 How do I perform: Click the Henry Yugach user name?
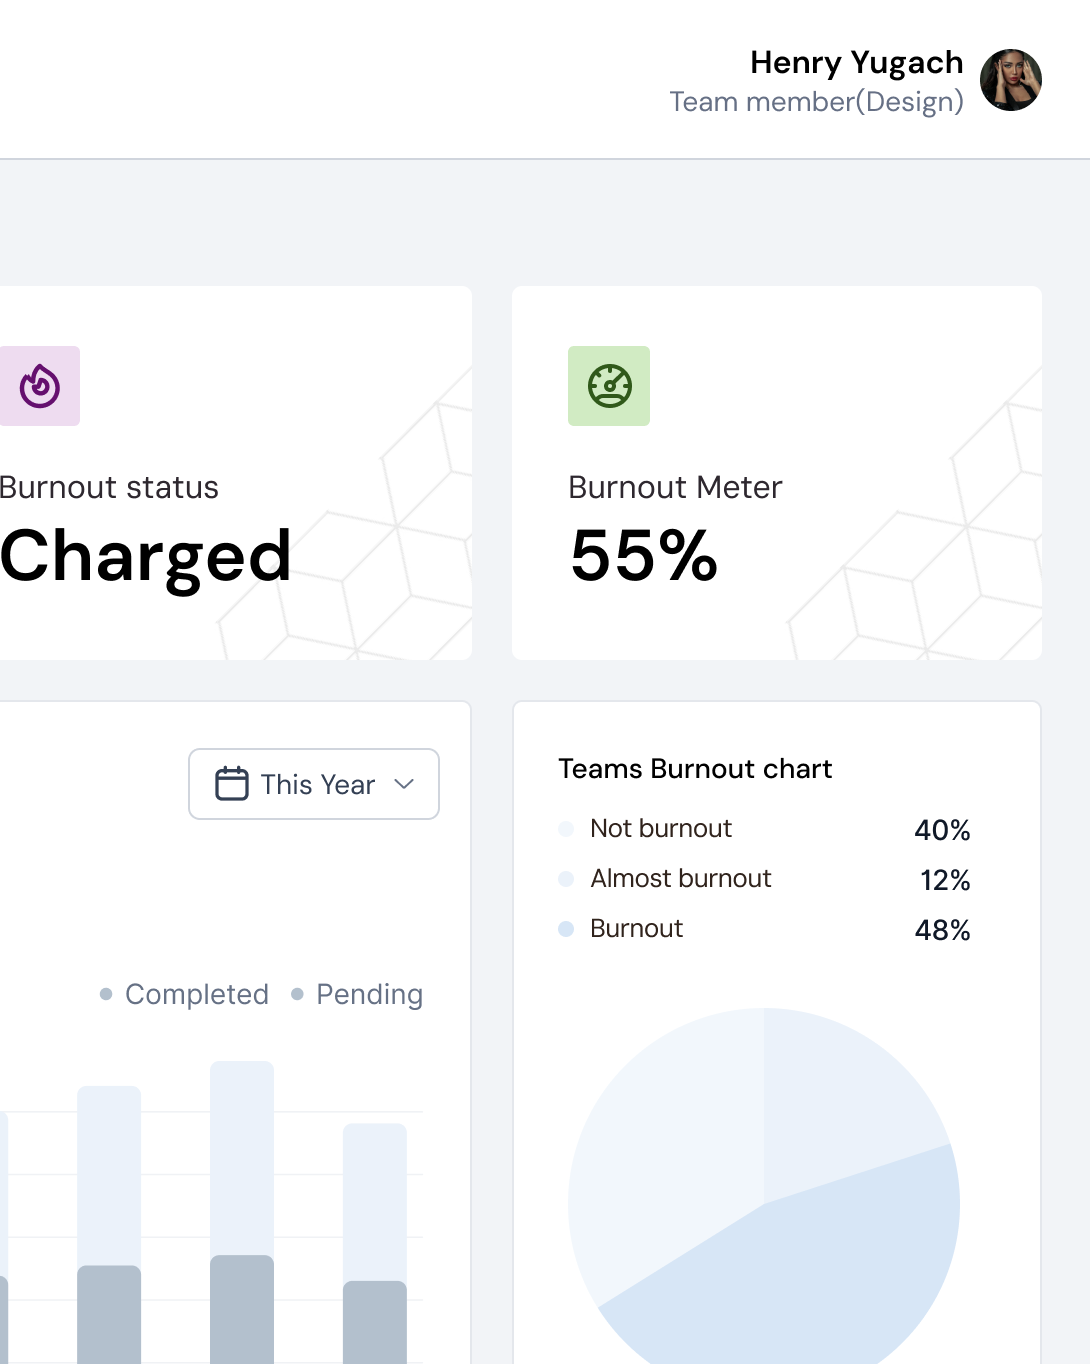[x=856, y=62]
